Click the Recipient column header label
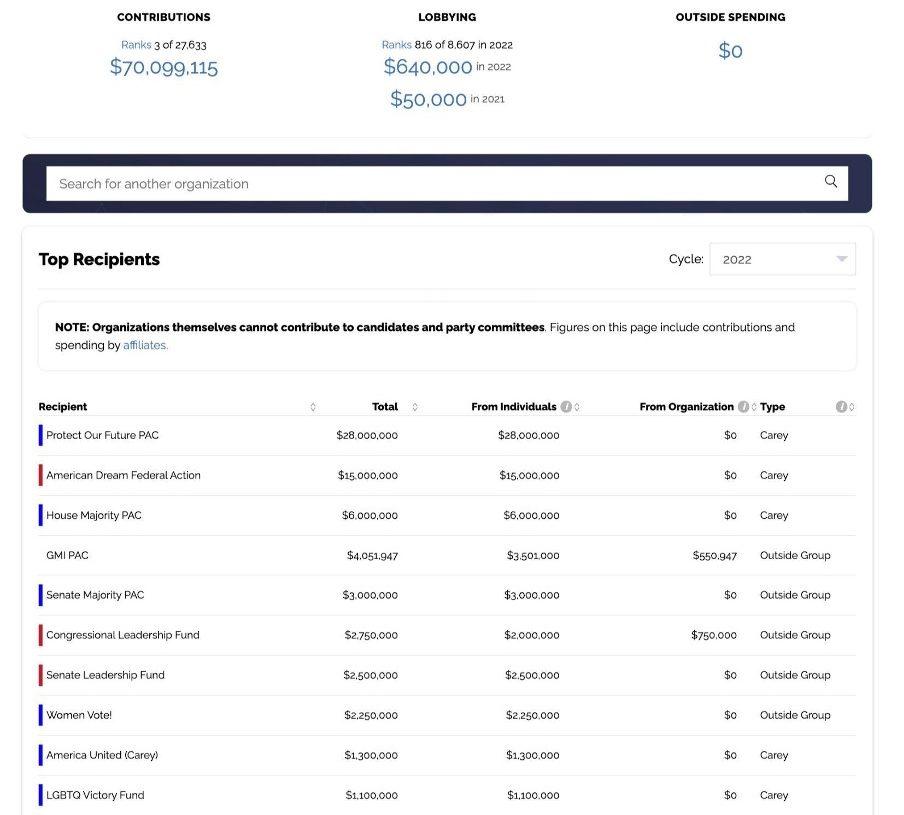Viewport: 904px width, 815px height. (63, 407)
